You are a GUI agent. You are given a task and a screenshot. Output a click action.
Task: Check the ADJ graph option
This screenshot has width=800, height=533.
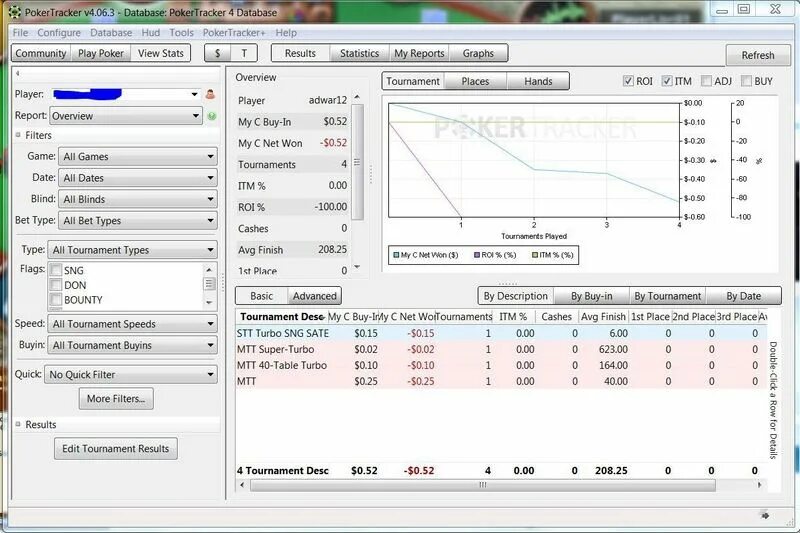pos(706,81)
